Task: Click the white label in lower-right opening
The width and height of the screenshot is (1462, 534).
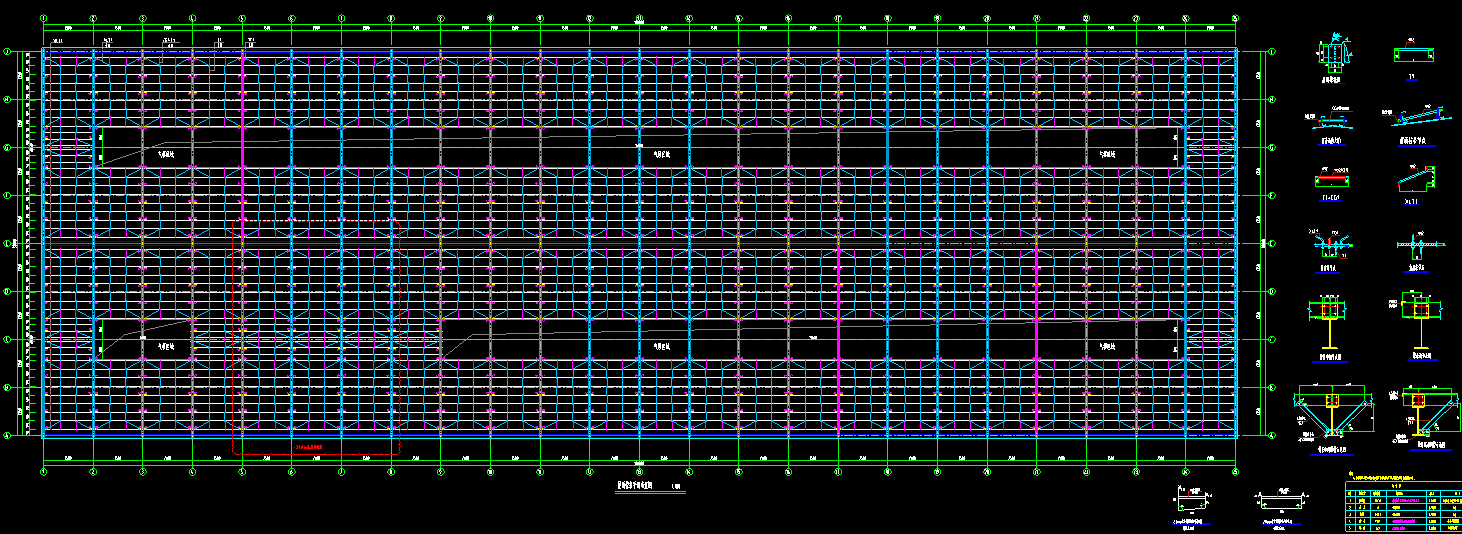Action: [x=1107, y=346]
